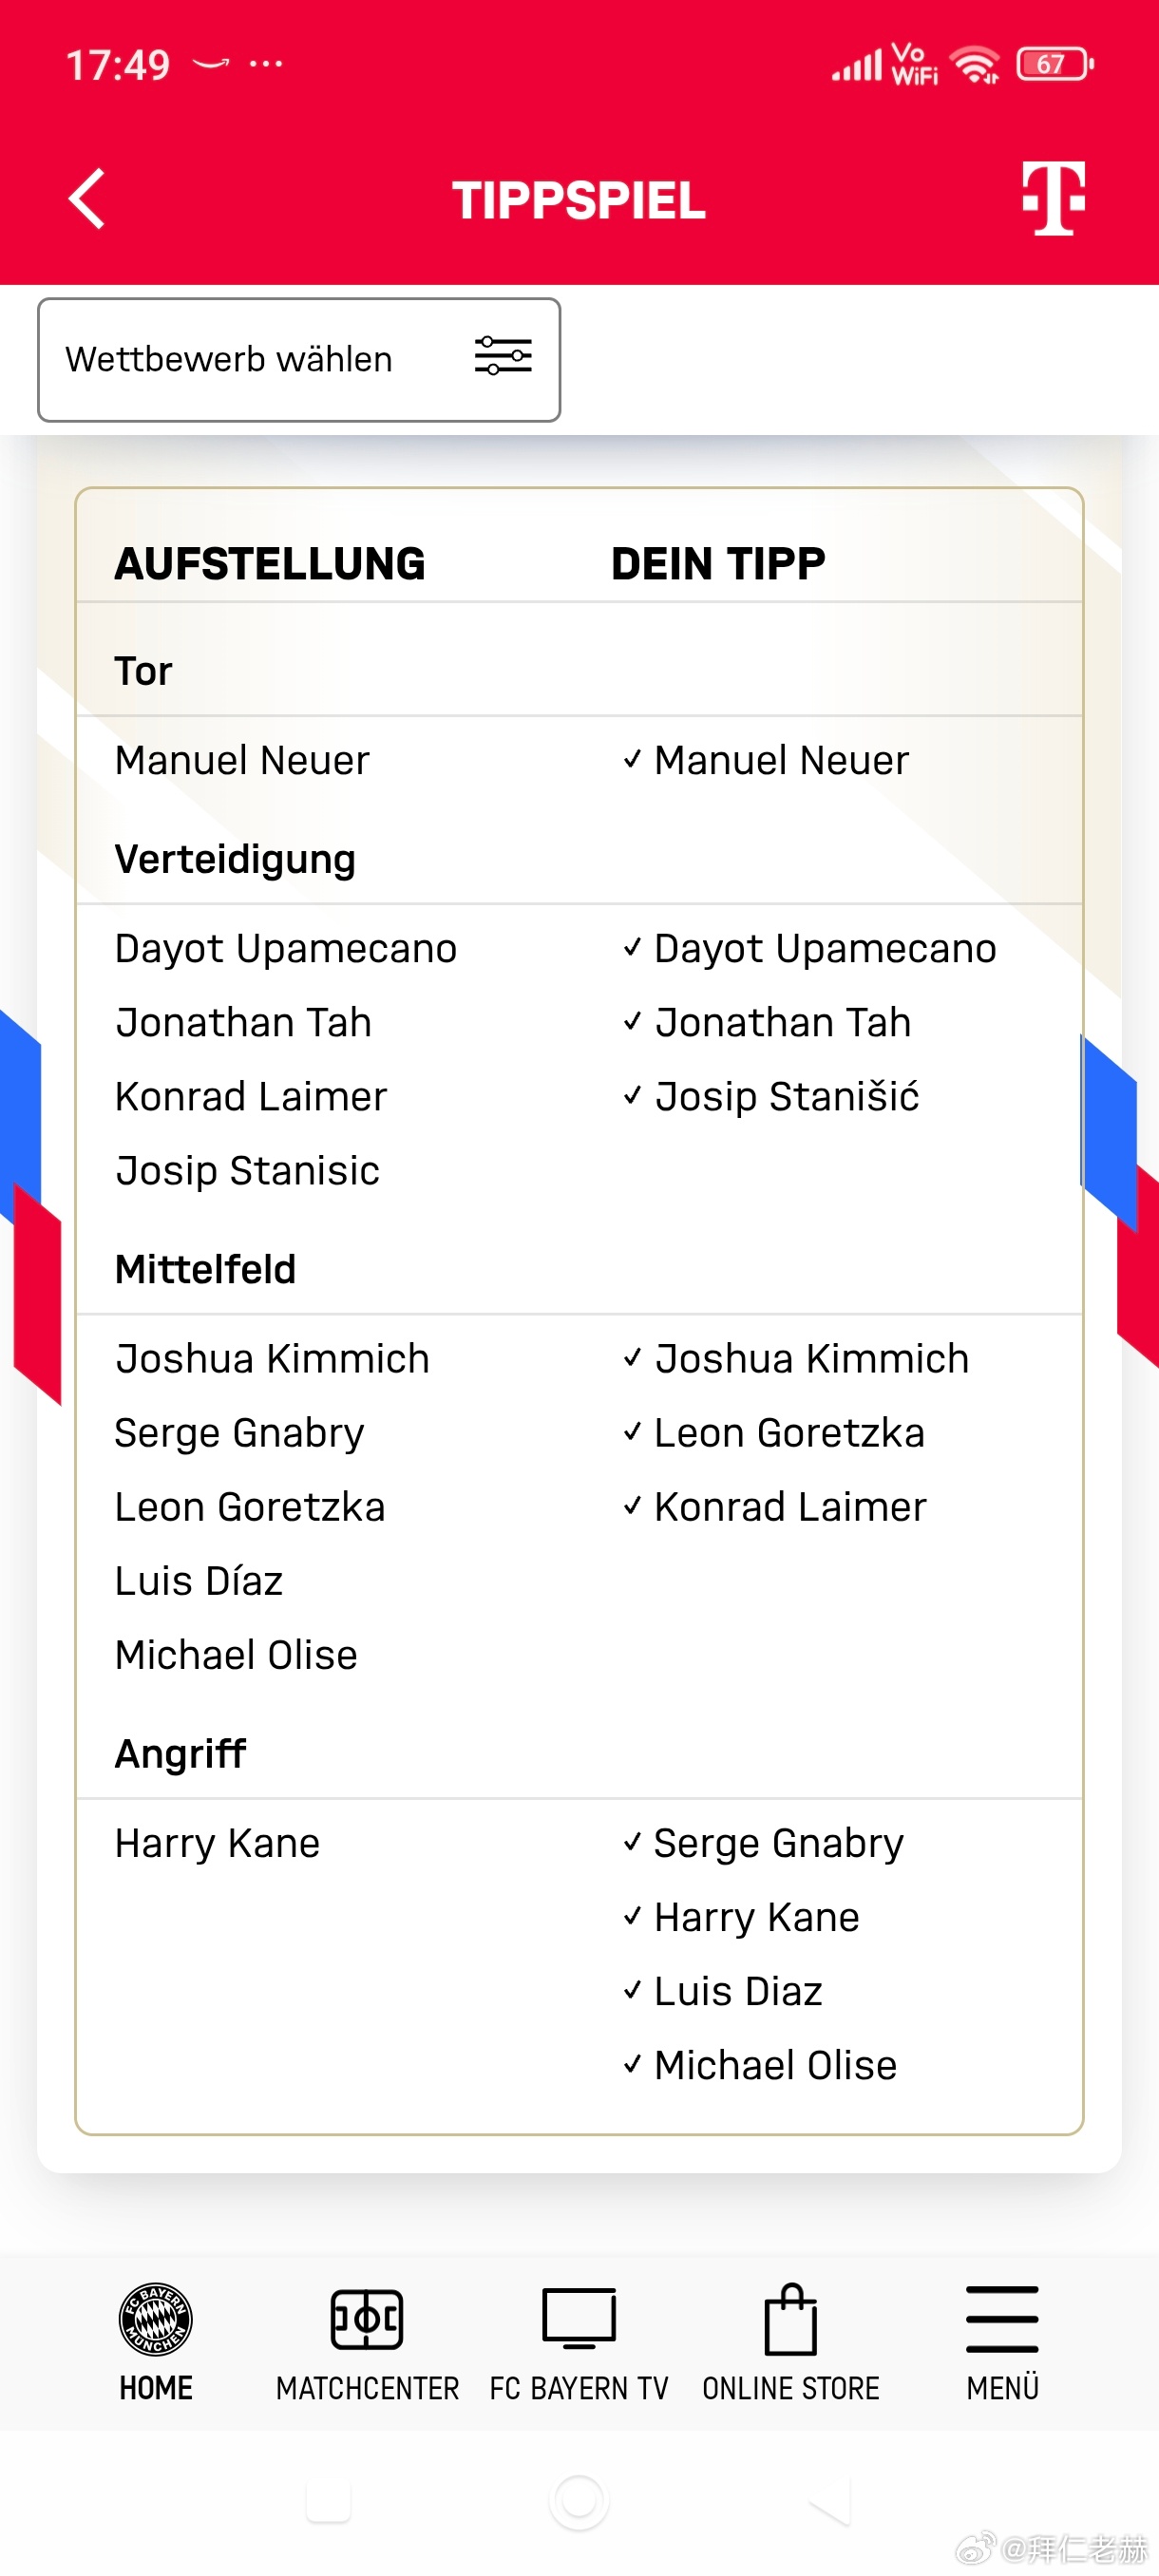Tap checkmark beside Josip Stanišić tip
This screenshot has height=2576, width=1159.
(x=632, y=1096)
